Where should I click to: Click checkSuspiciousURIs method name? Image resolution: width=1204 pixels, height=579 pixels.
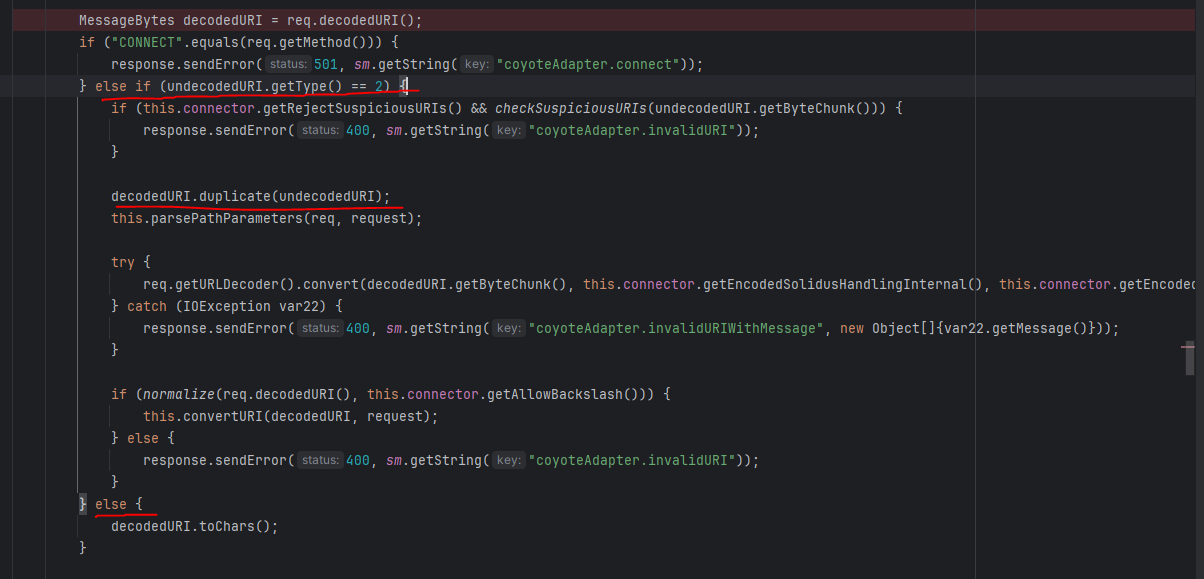point(570,108)
